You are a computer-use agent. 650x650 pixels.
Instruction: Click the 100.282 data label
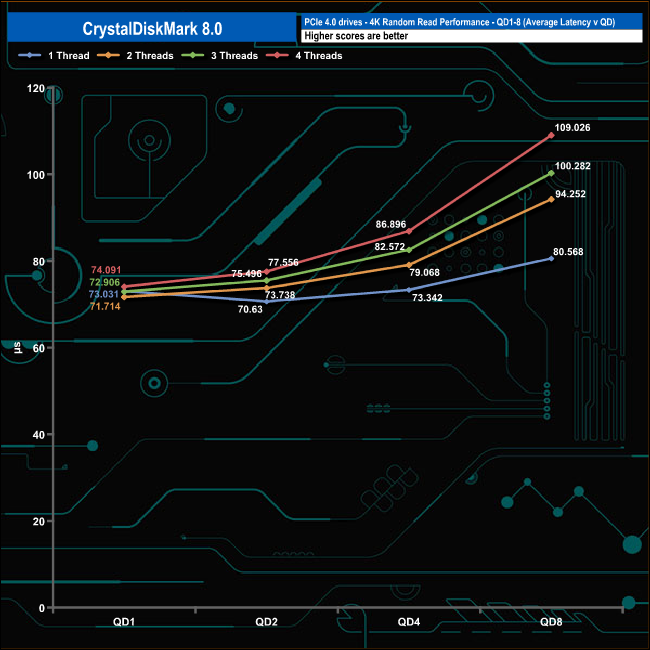pos(572,166)
